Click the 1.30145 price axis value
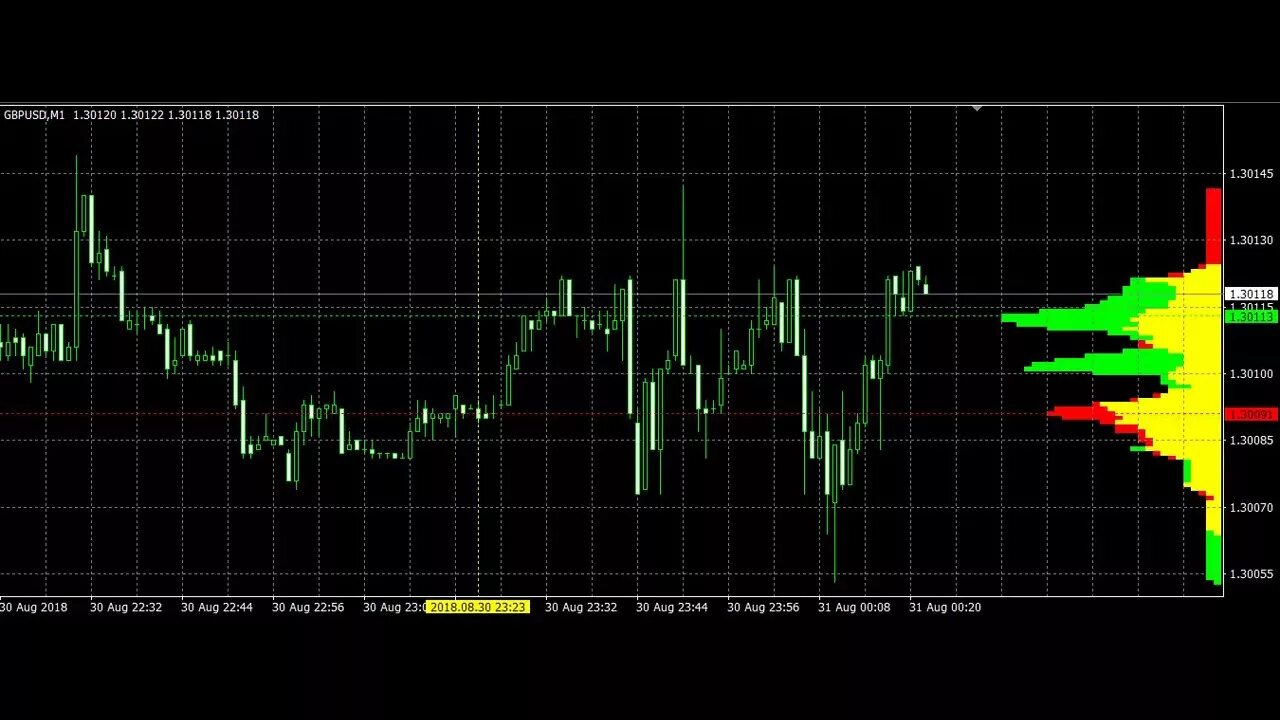Viewport: 1280px width, 720px height. coord(1252,174)
